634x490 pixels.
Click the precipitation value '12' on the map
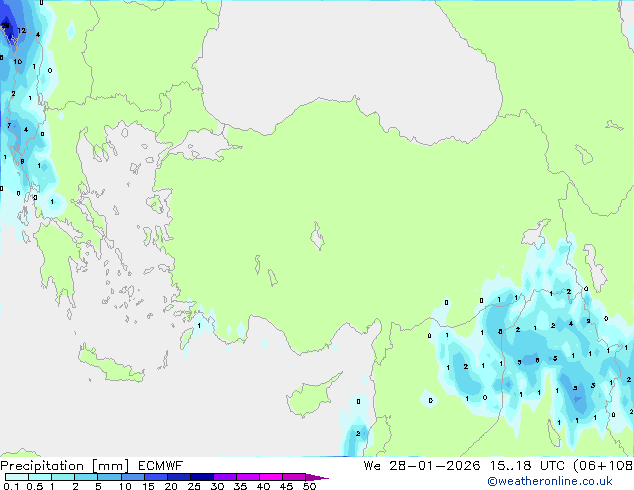point(22,30)
